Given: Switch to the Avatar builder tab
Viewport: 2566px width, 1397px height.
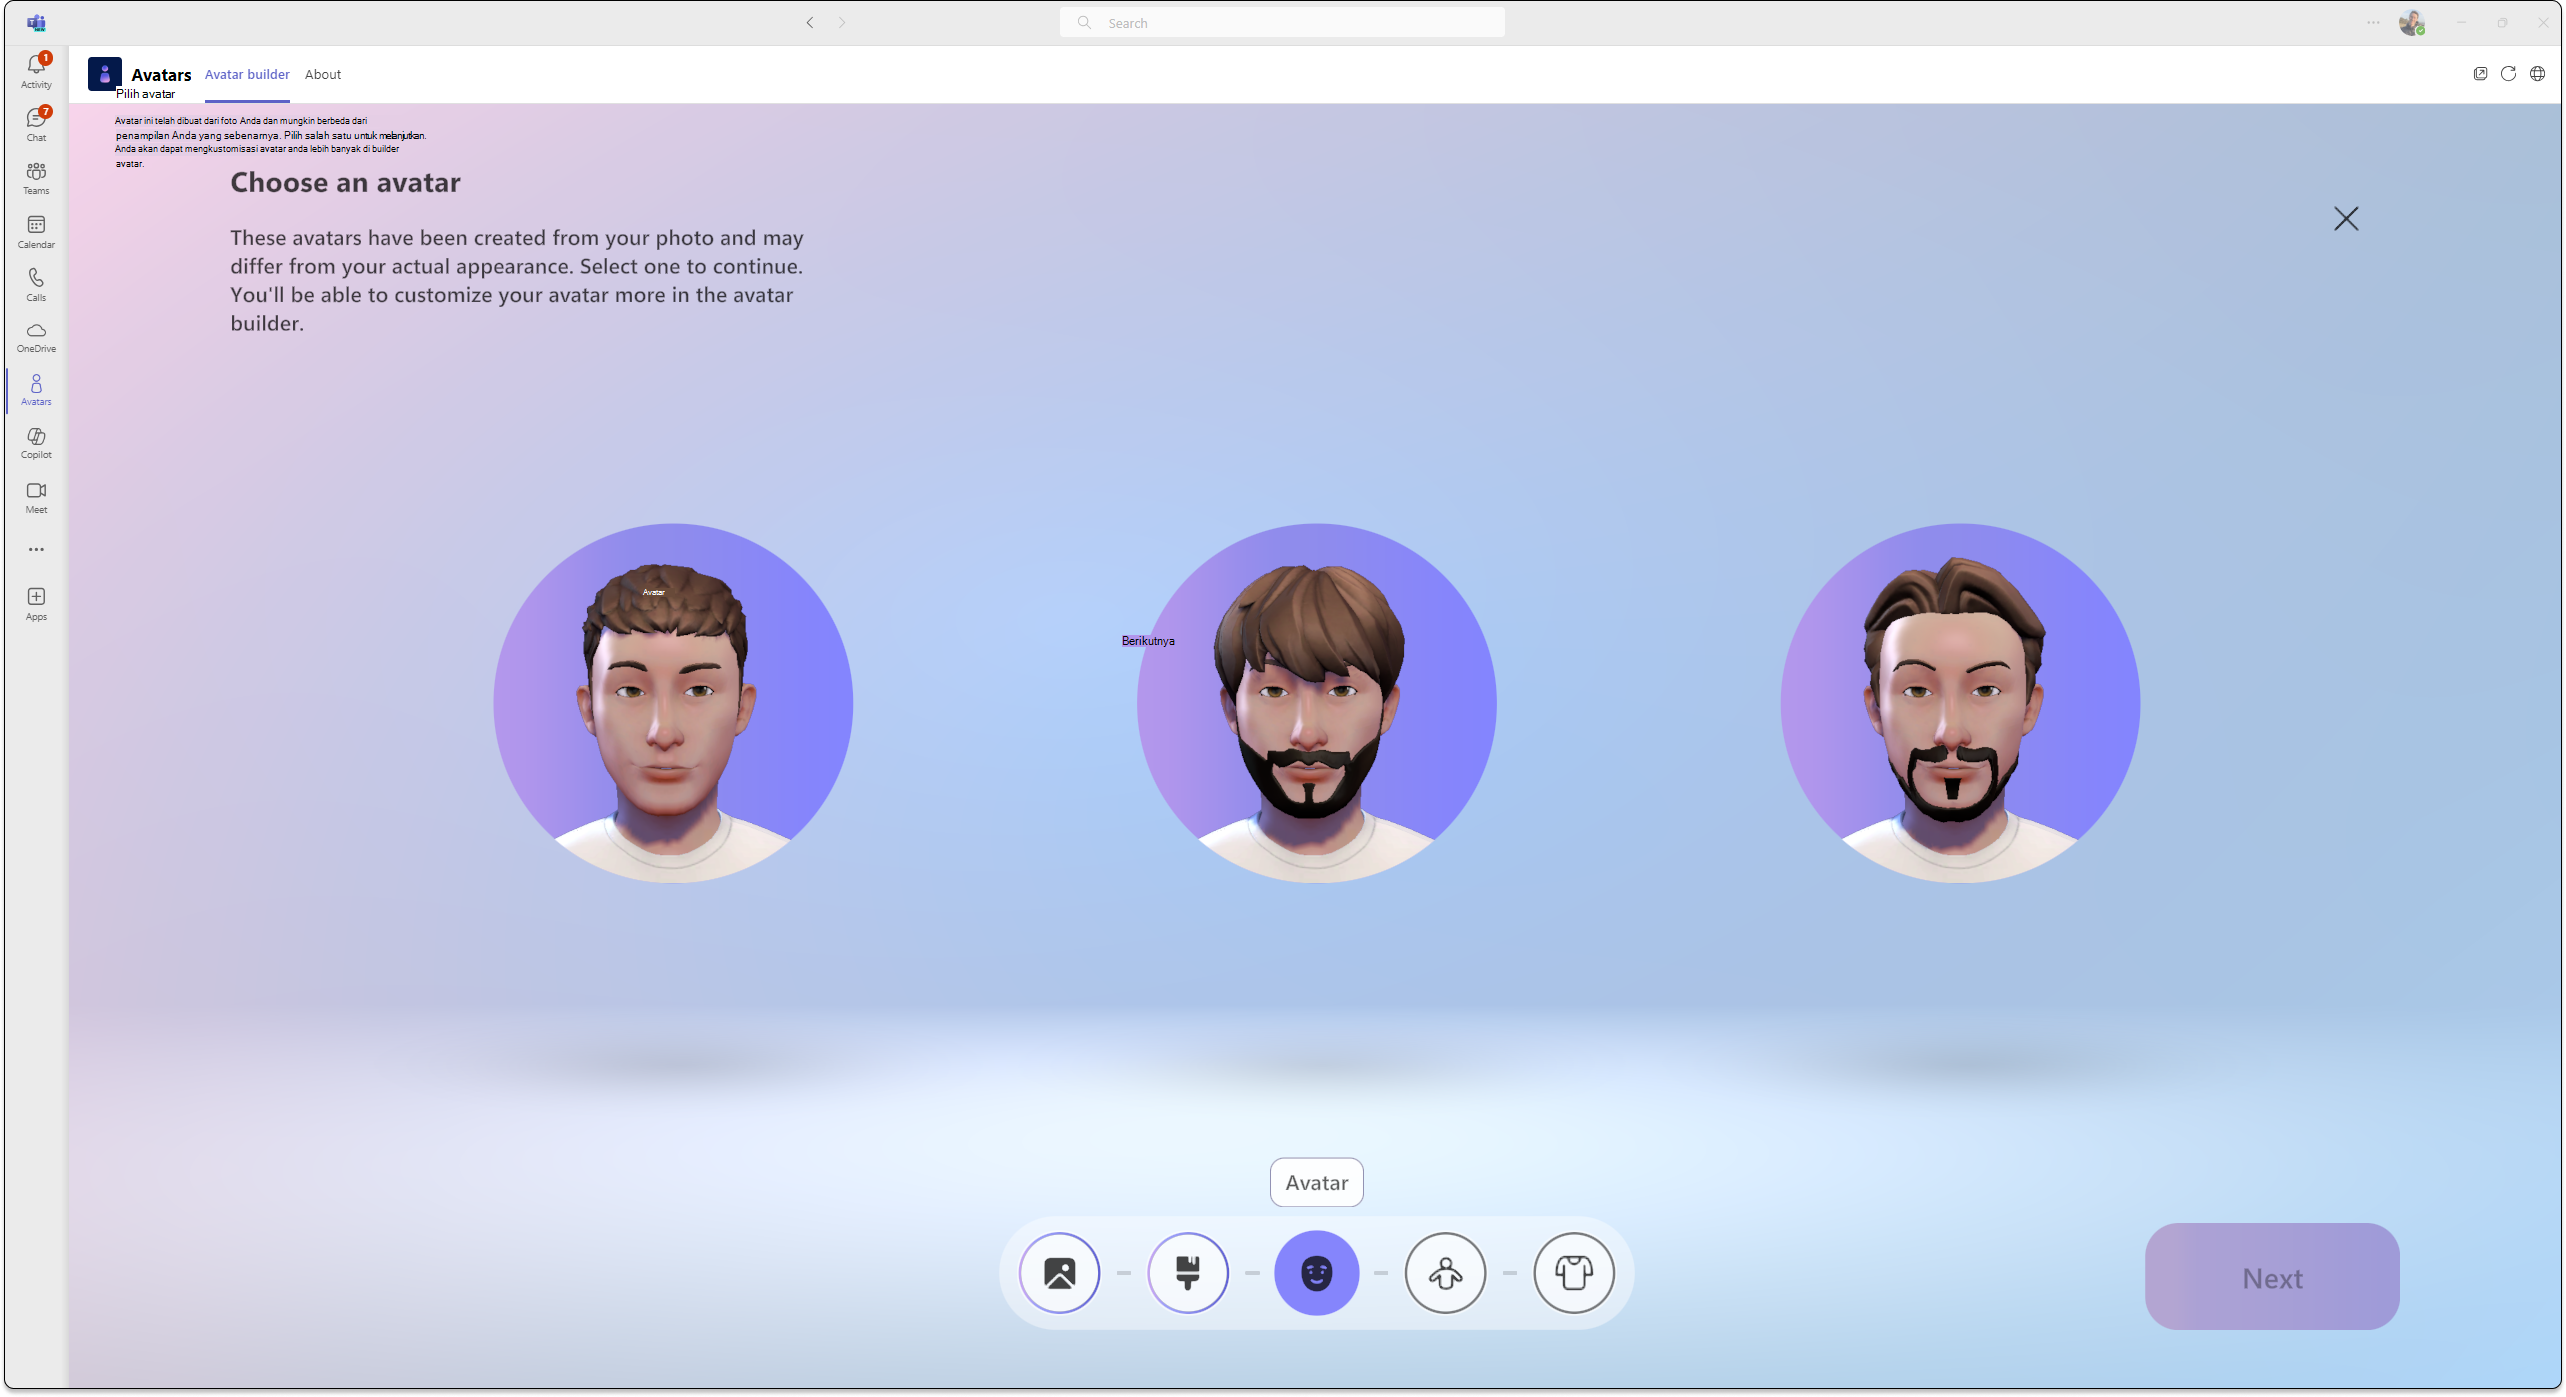Looking at the screenshot, I should pyautogui.click(x=247, y=74).
